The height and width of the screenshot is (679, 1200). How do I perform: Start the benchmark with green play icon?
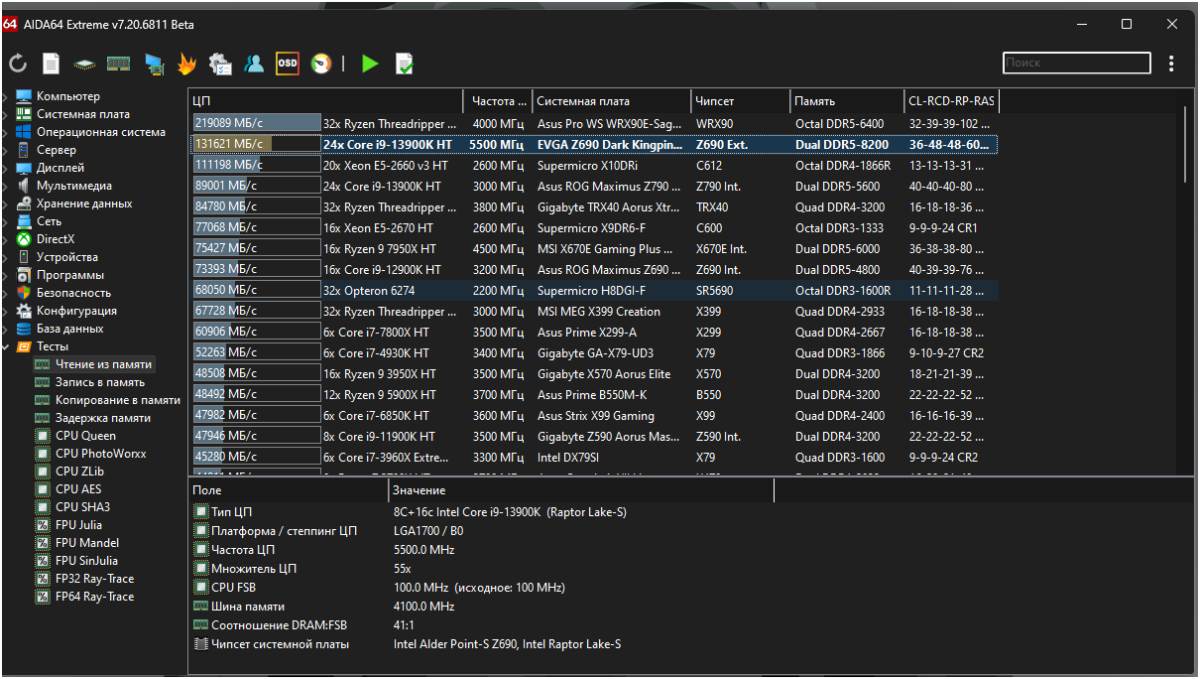coord(370,64)
